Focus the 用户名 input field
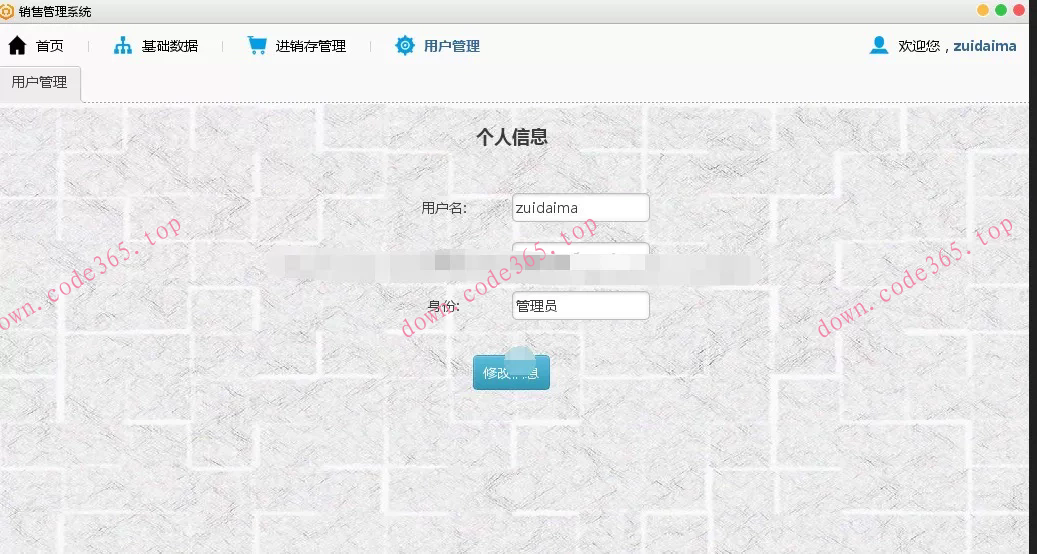This screenshot has height=554, width=1037. click(581, 208)
